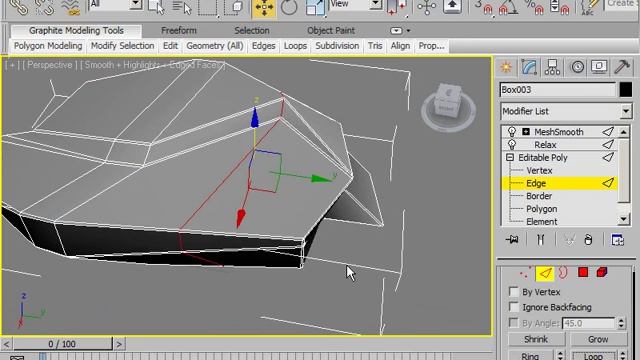Toggle Angle Snap icon
This screenshot has height=360, width=640.
[x=509, y=7]
